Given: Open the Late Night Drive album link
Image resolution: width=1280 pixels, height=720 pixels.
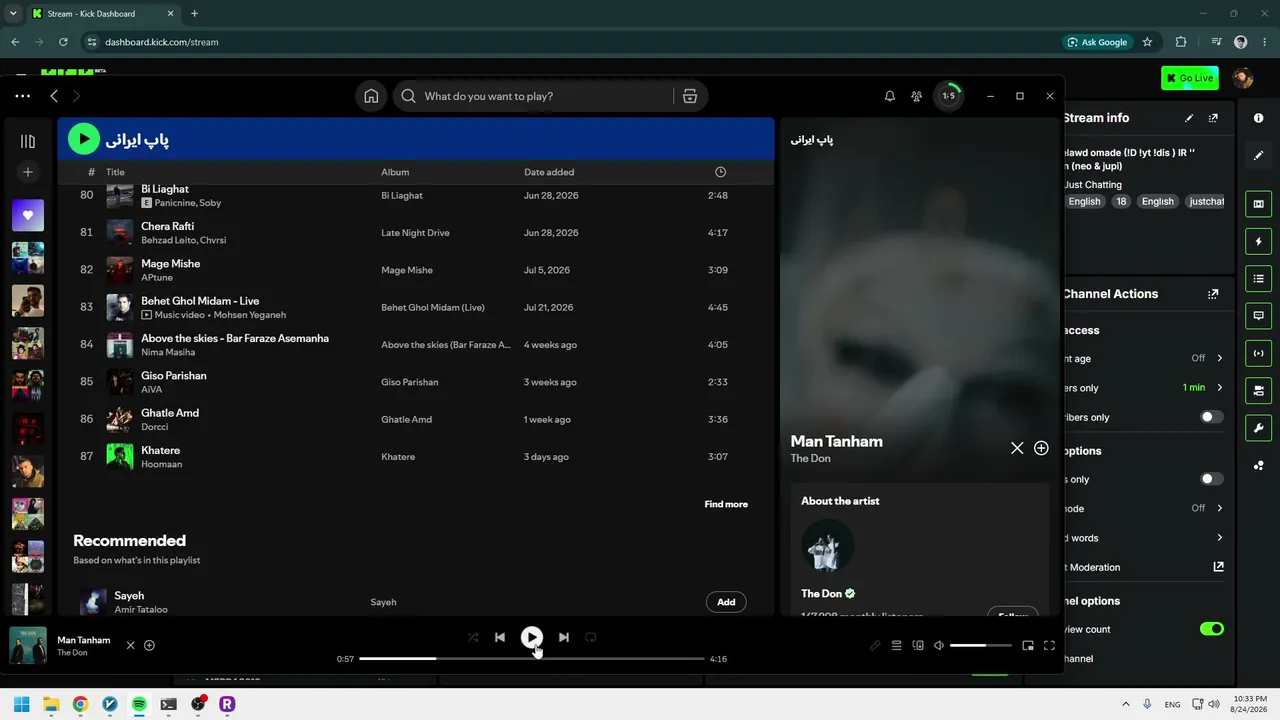Looking at the screenshot, I should [415, 233].
